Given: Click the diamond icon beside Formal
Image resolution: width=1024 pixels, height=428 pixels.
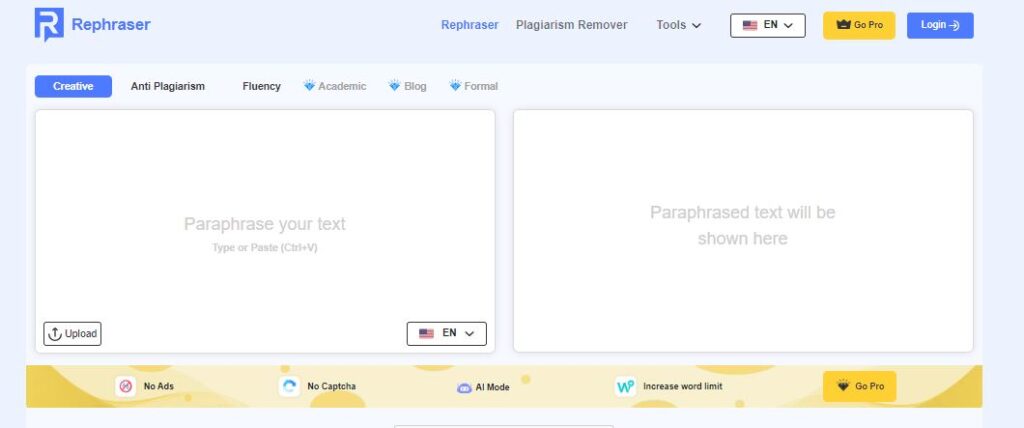Looking at the screenshot, I should (x=455, y=86).
